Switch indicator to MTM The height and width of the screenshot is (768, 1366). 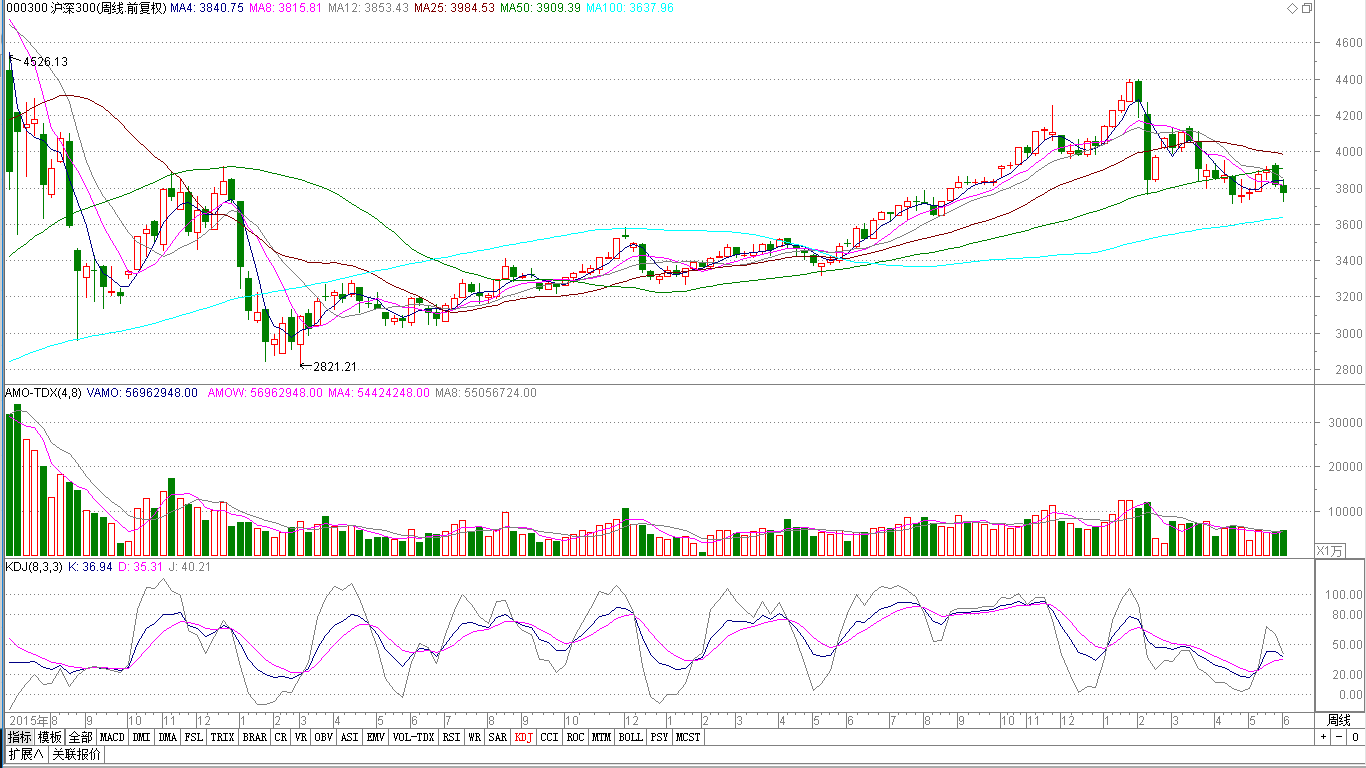point(601,737)
